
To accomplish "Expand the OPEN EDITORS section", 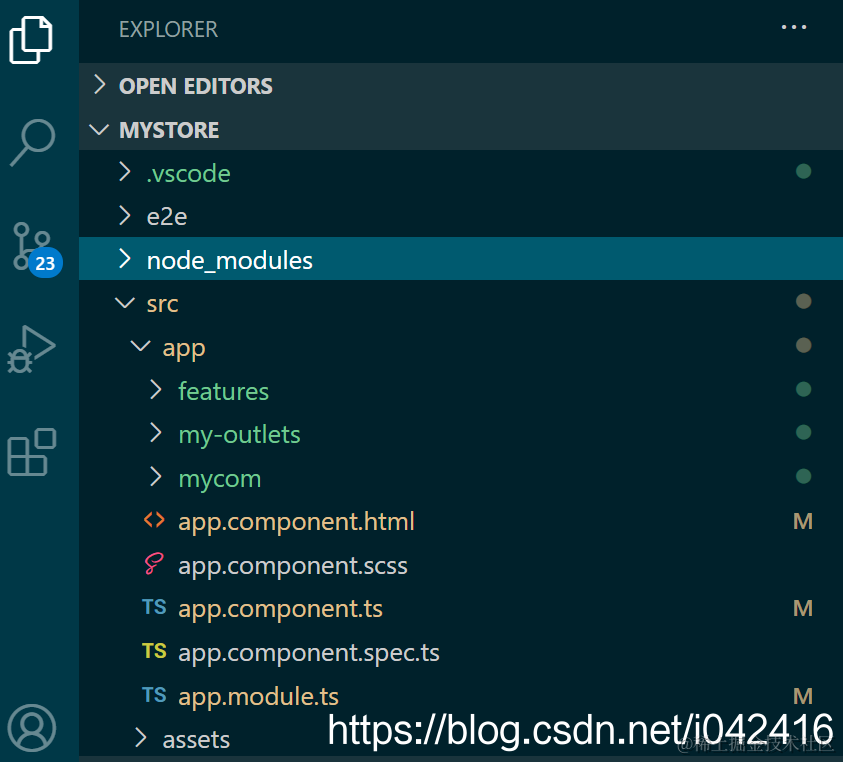I will click(x=99, y=85).
